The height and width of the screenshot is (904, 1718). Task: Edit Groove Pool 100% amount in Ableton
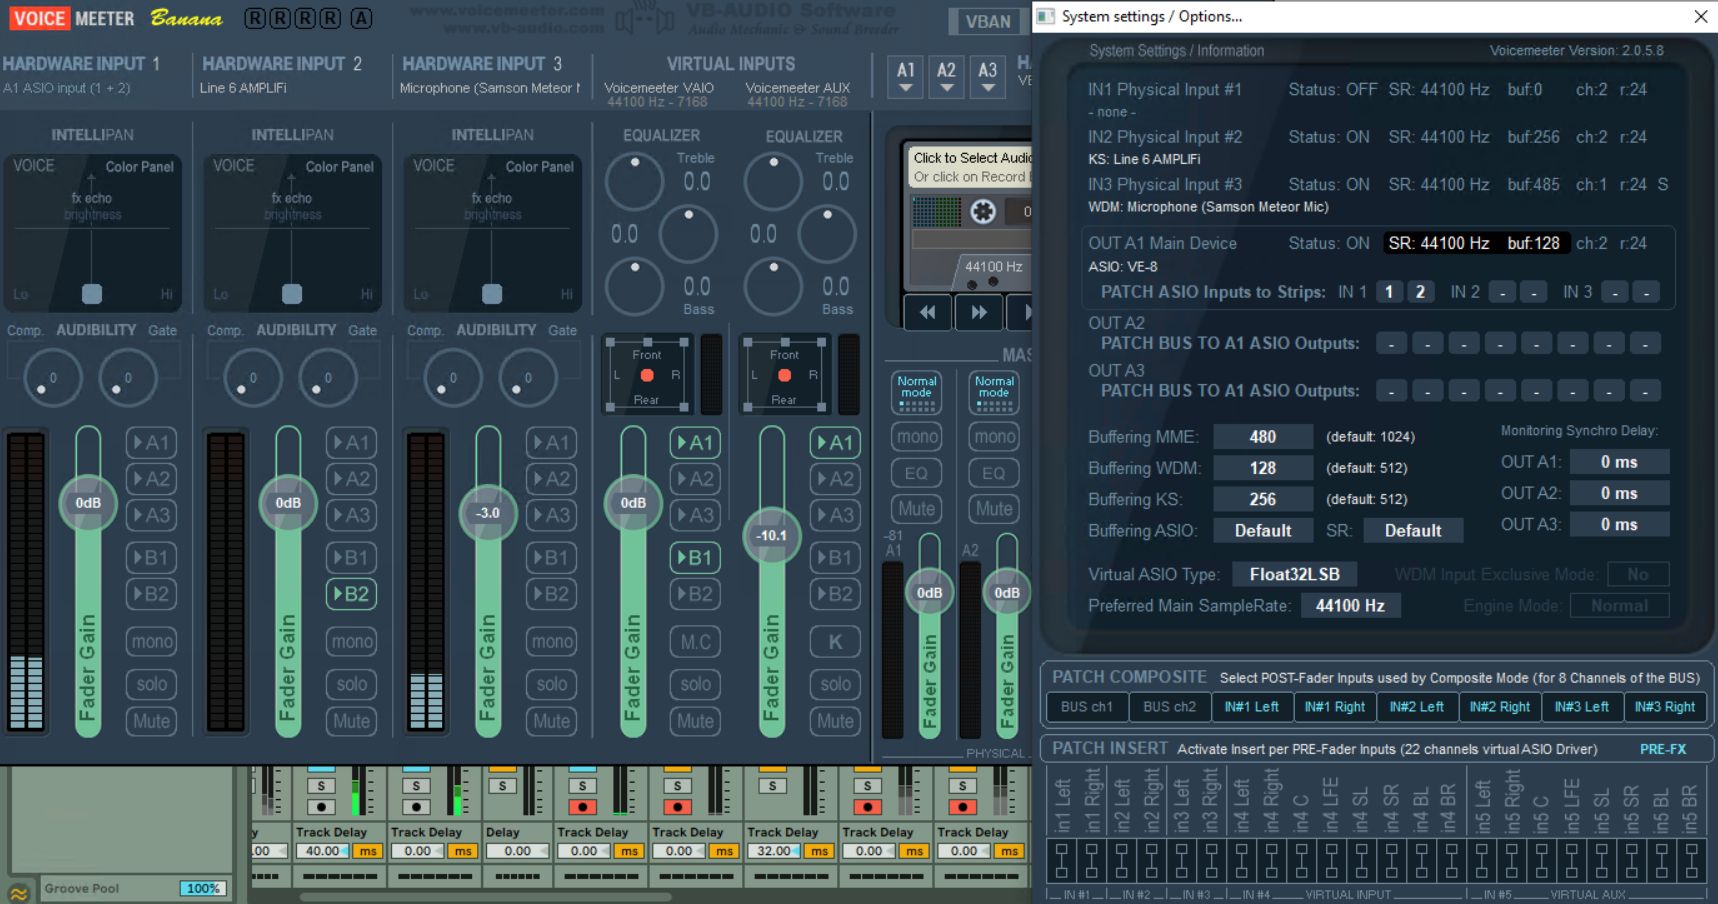203,888
